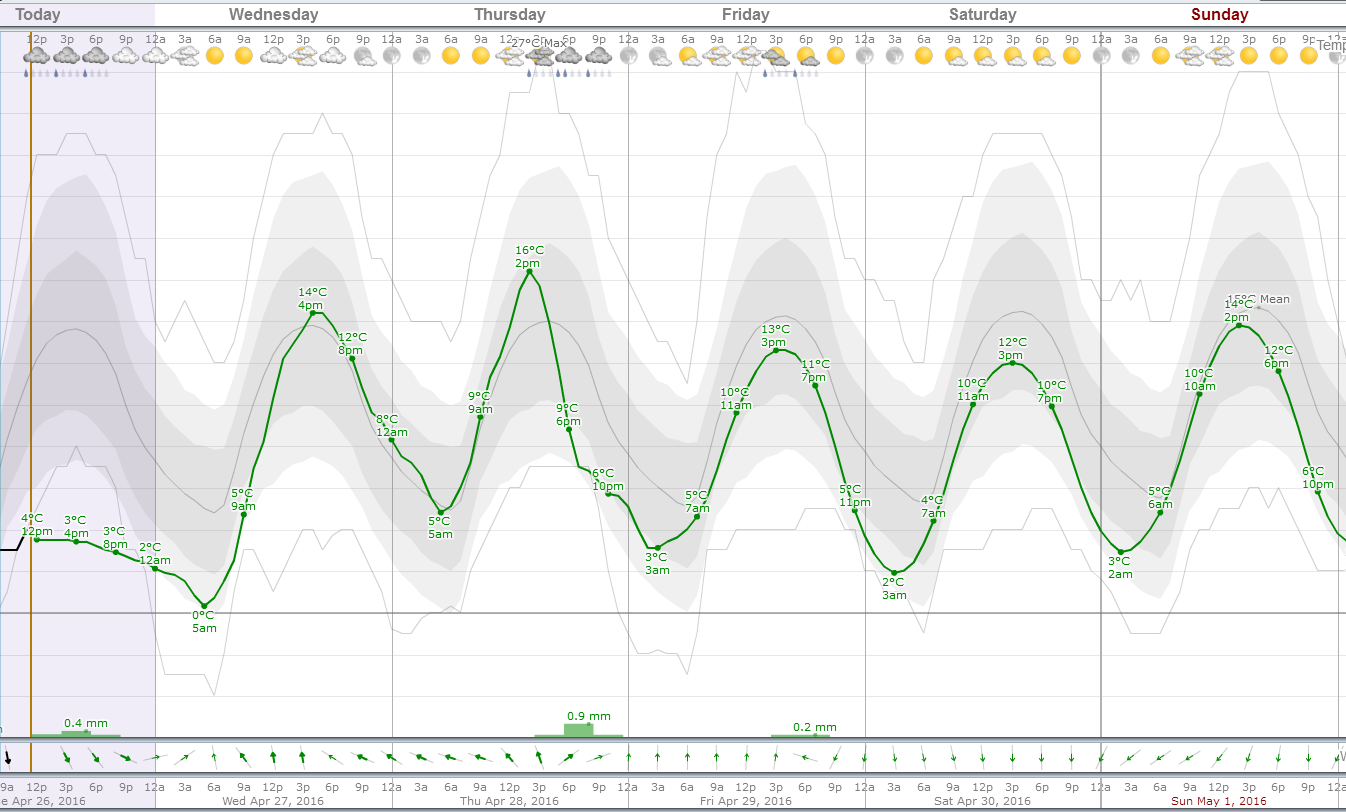Click Thursday's 6p rain cloud icon
This screenshot has width=1346, height=812.
[x=569, y=58]
